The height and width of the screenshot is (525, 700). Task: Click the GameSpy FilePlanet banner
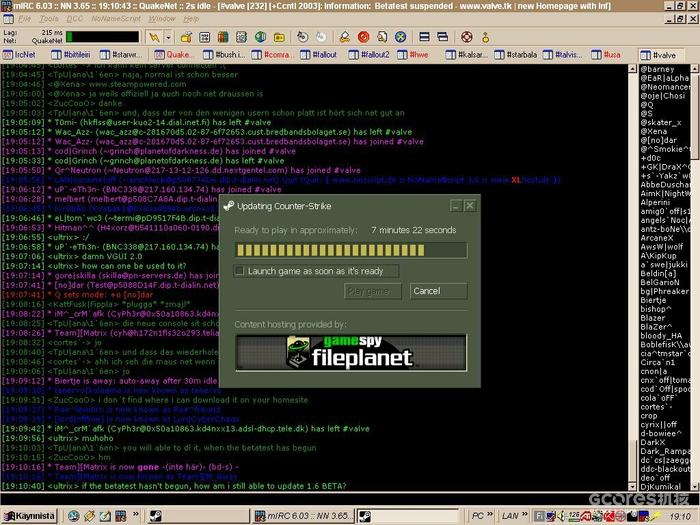pos(351,353)
